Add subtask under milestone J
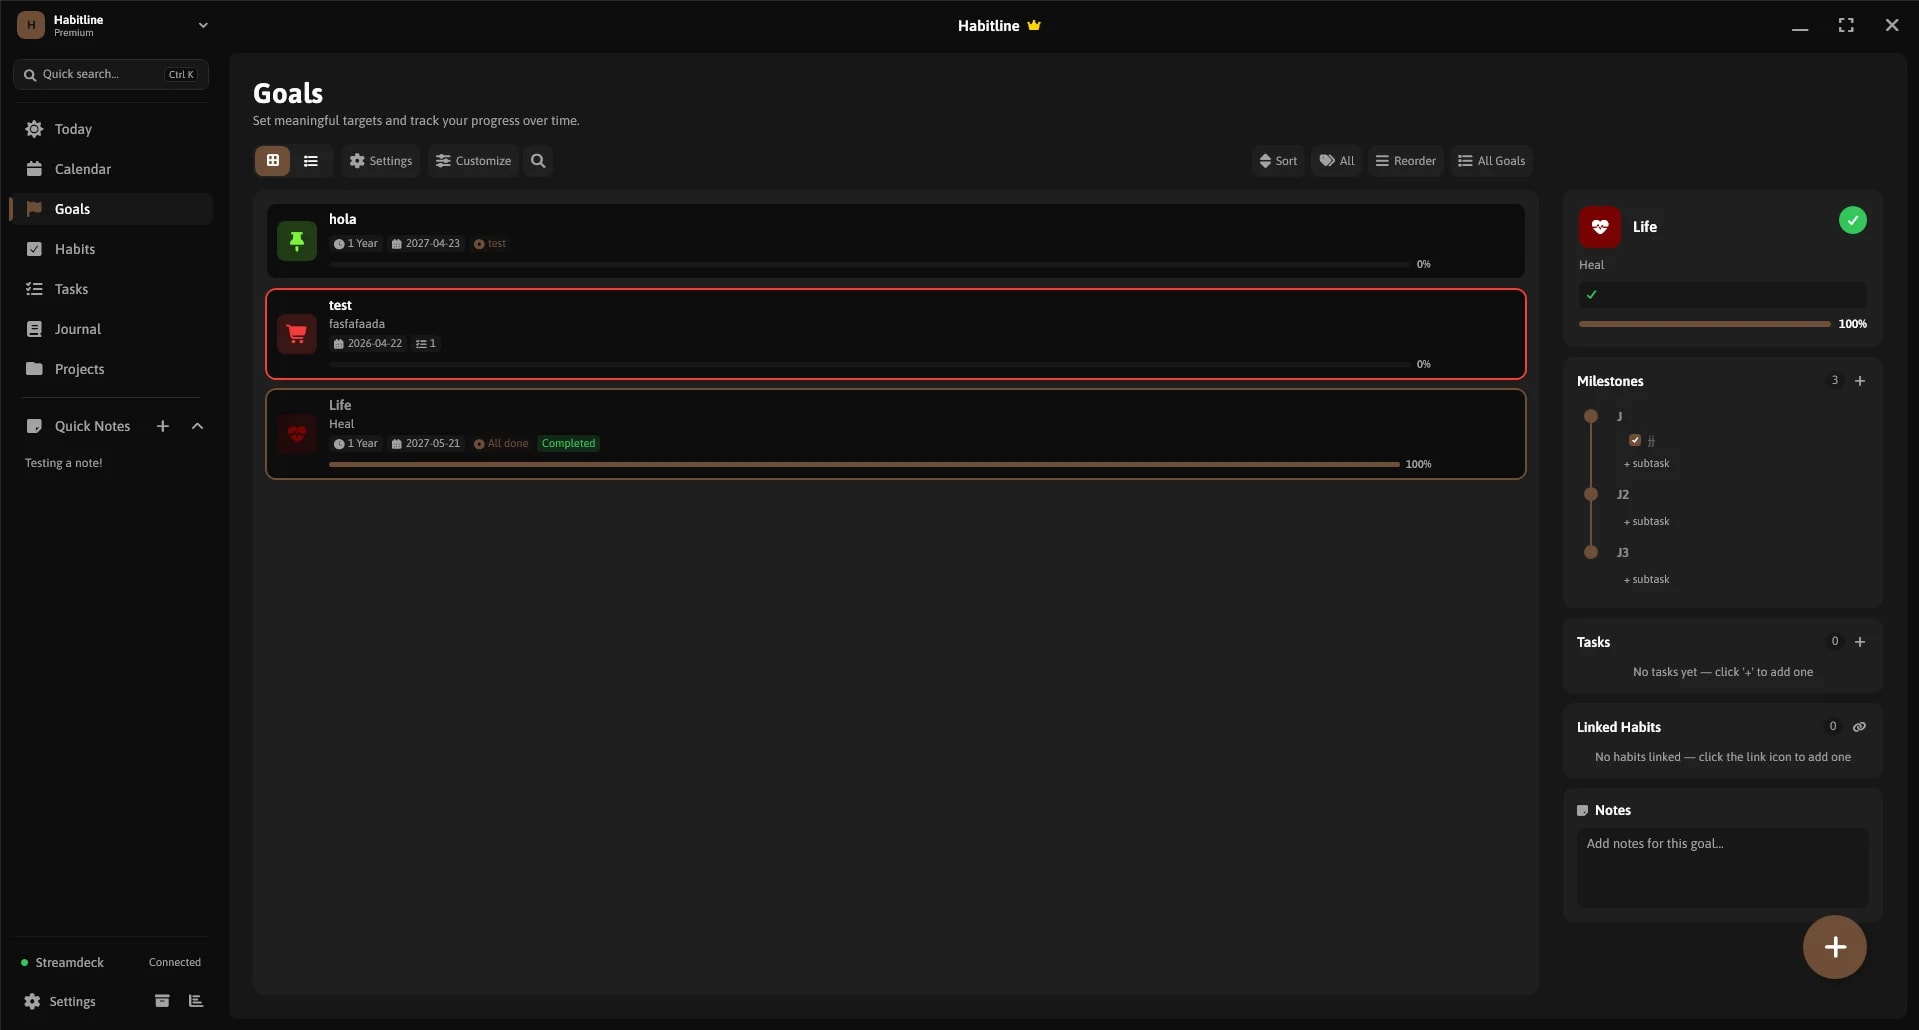1919x1030 pixels. tap(1647, 464)
